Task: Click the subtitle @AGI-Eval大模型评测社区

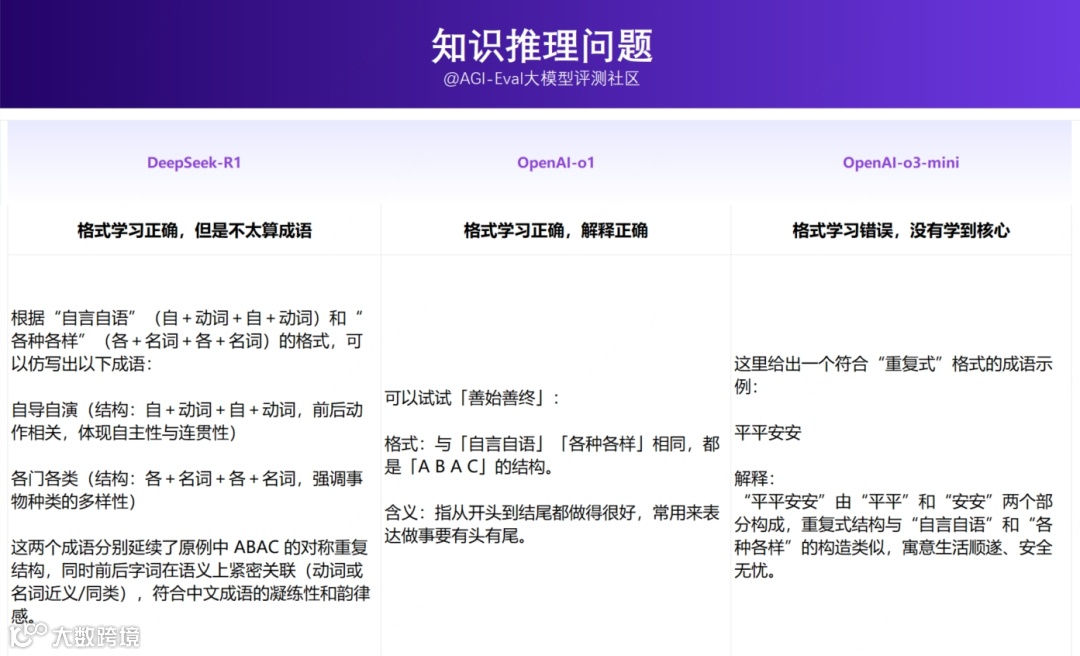Action: (541, 79)
